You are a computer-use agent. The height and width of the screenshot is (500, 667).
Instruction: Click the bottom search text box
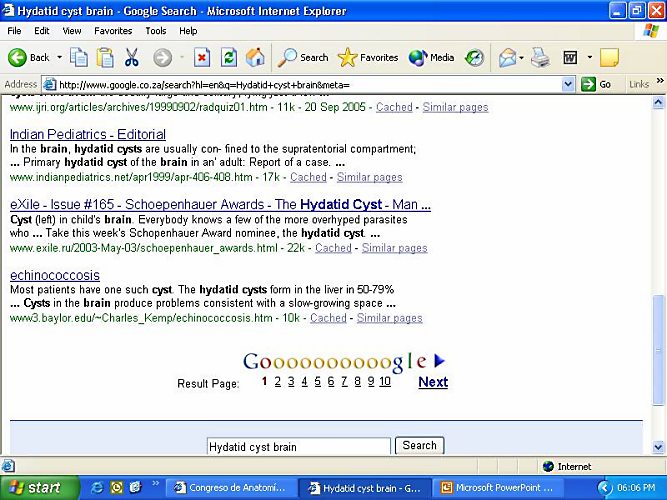coord(299,446)
